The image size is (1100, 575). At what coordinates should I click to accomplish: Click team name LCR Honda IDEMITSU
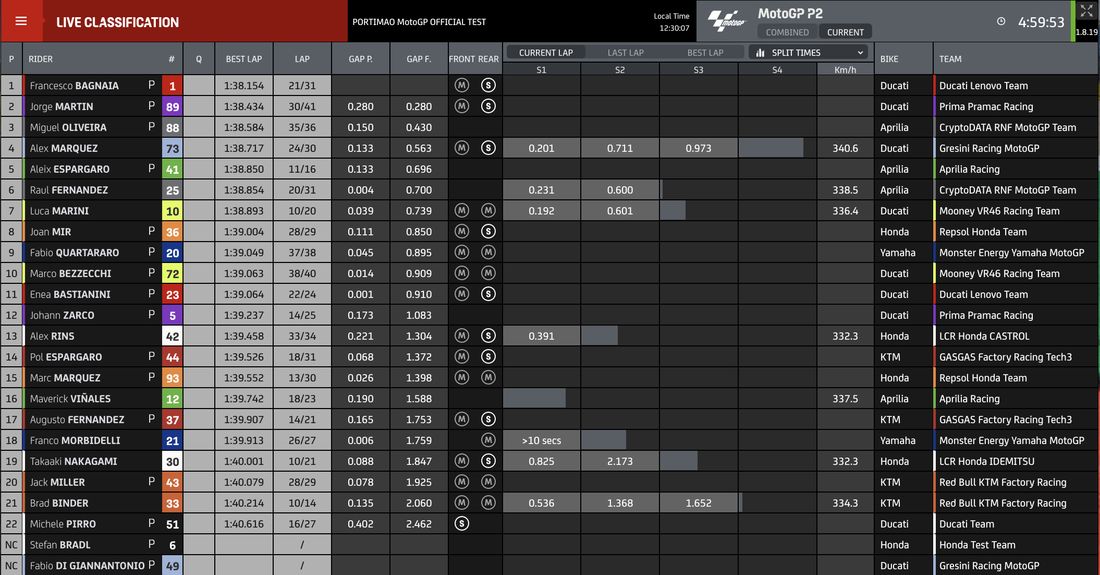986,461
